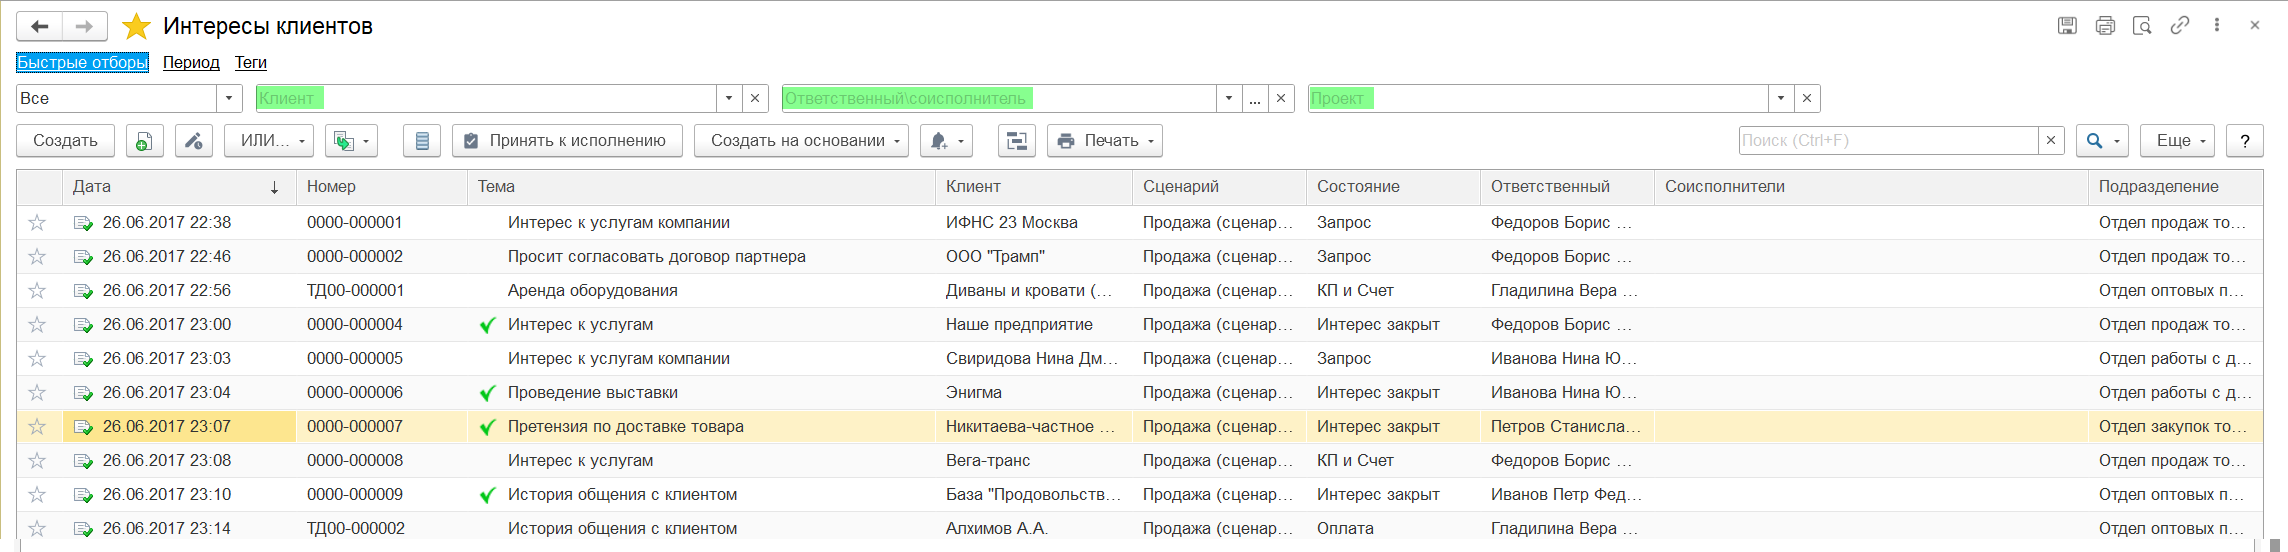Toggle the star for ИФНС 23 Москва row
Viewport: 2288px width, 552px height.
tap(37, 223)
